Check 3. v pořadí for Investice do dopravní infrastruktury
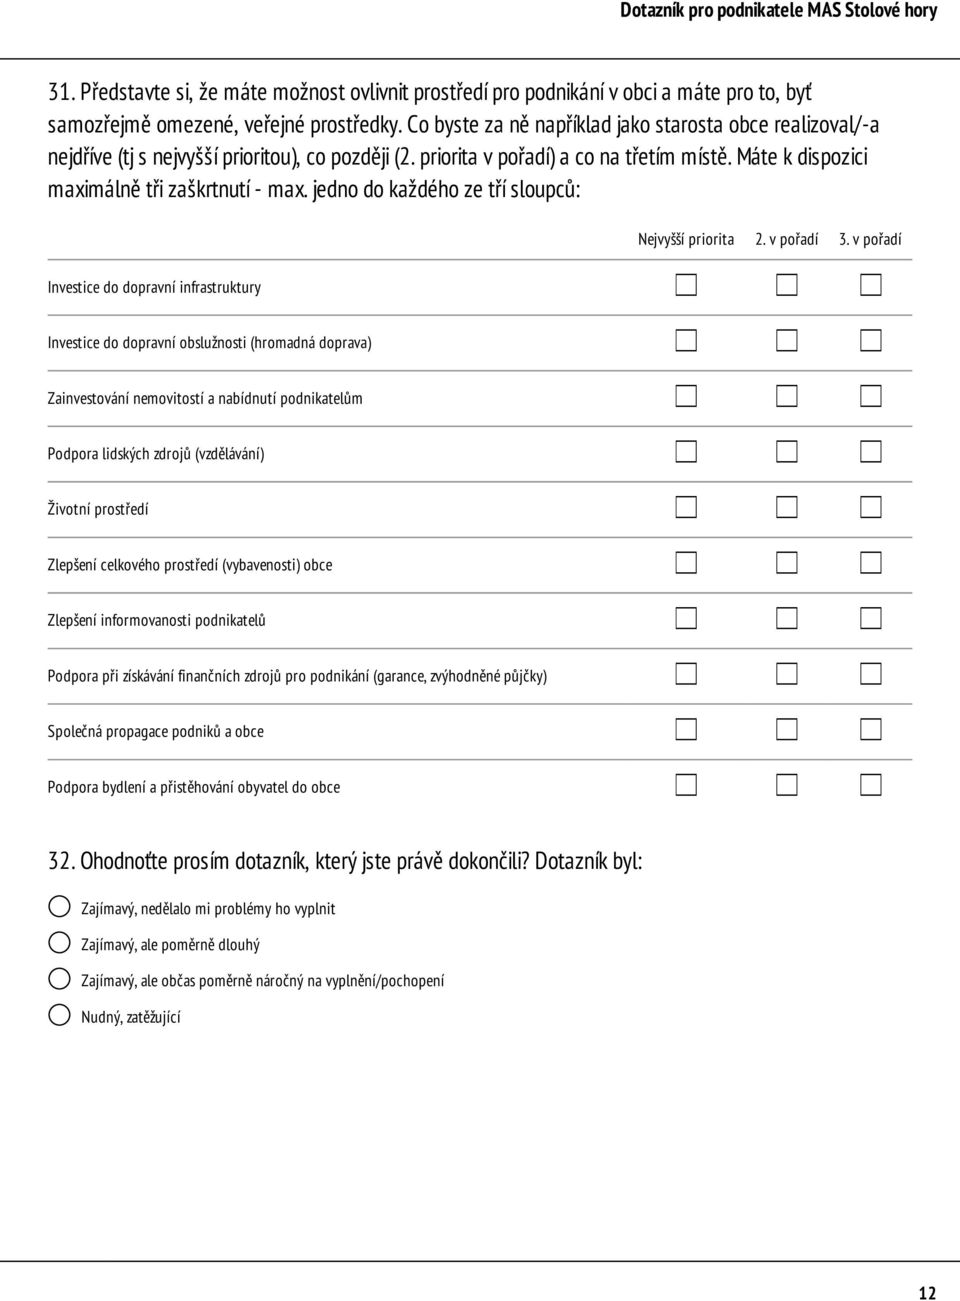Screen dimensions: 960x1301 coord(871,286)
